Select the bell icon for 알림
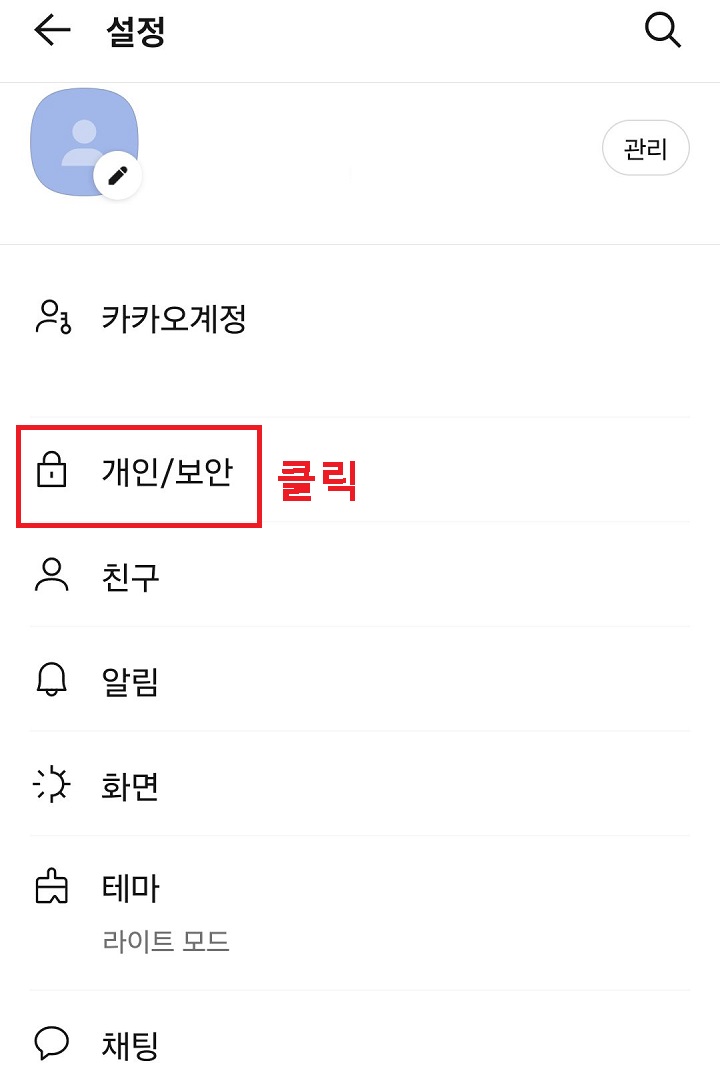Screen dimensions: 720x1068 51,680
